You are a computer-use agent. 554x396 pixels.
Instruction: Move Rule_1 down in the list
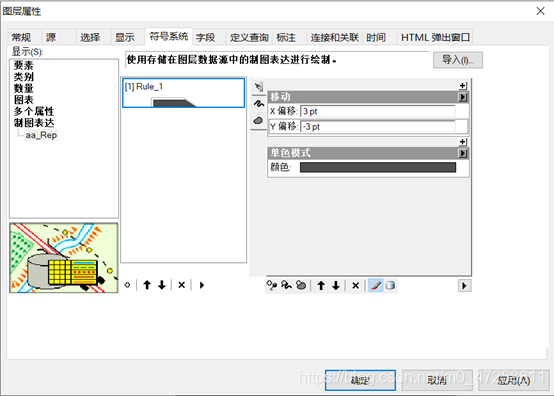click(x=162, y=285)
